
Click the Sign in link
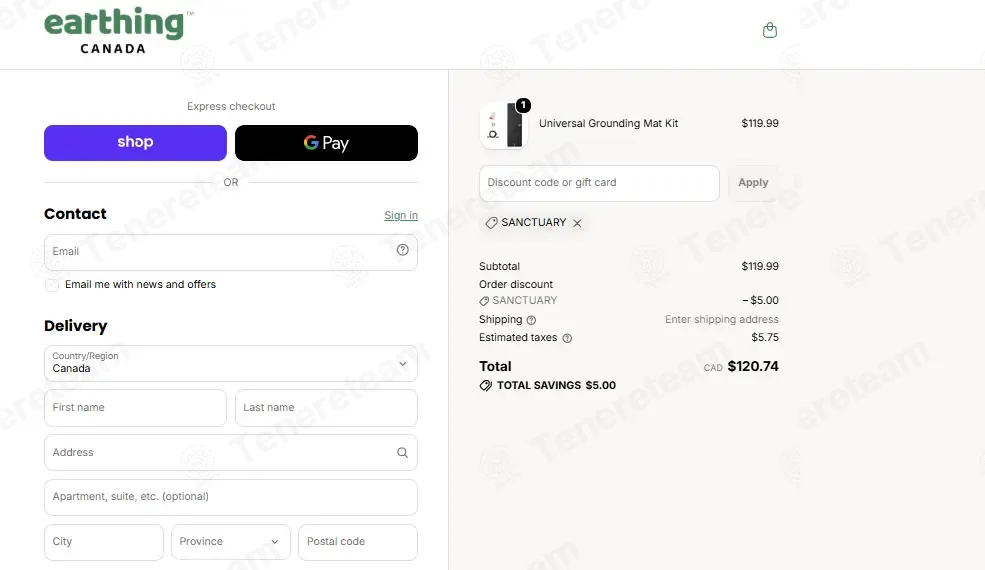click(401, 215)
